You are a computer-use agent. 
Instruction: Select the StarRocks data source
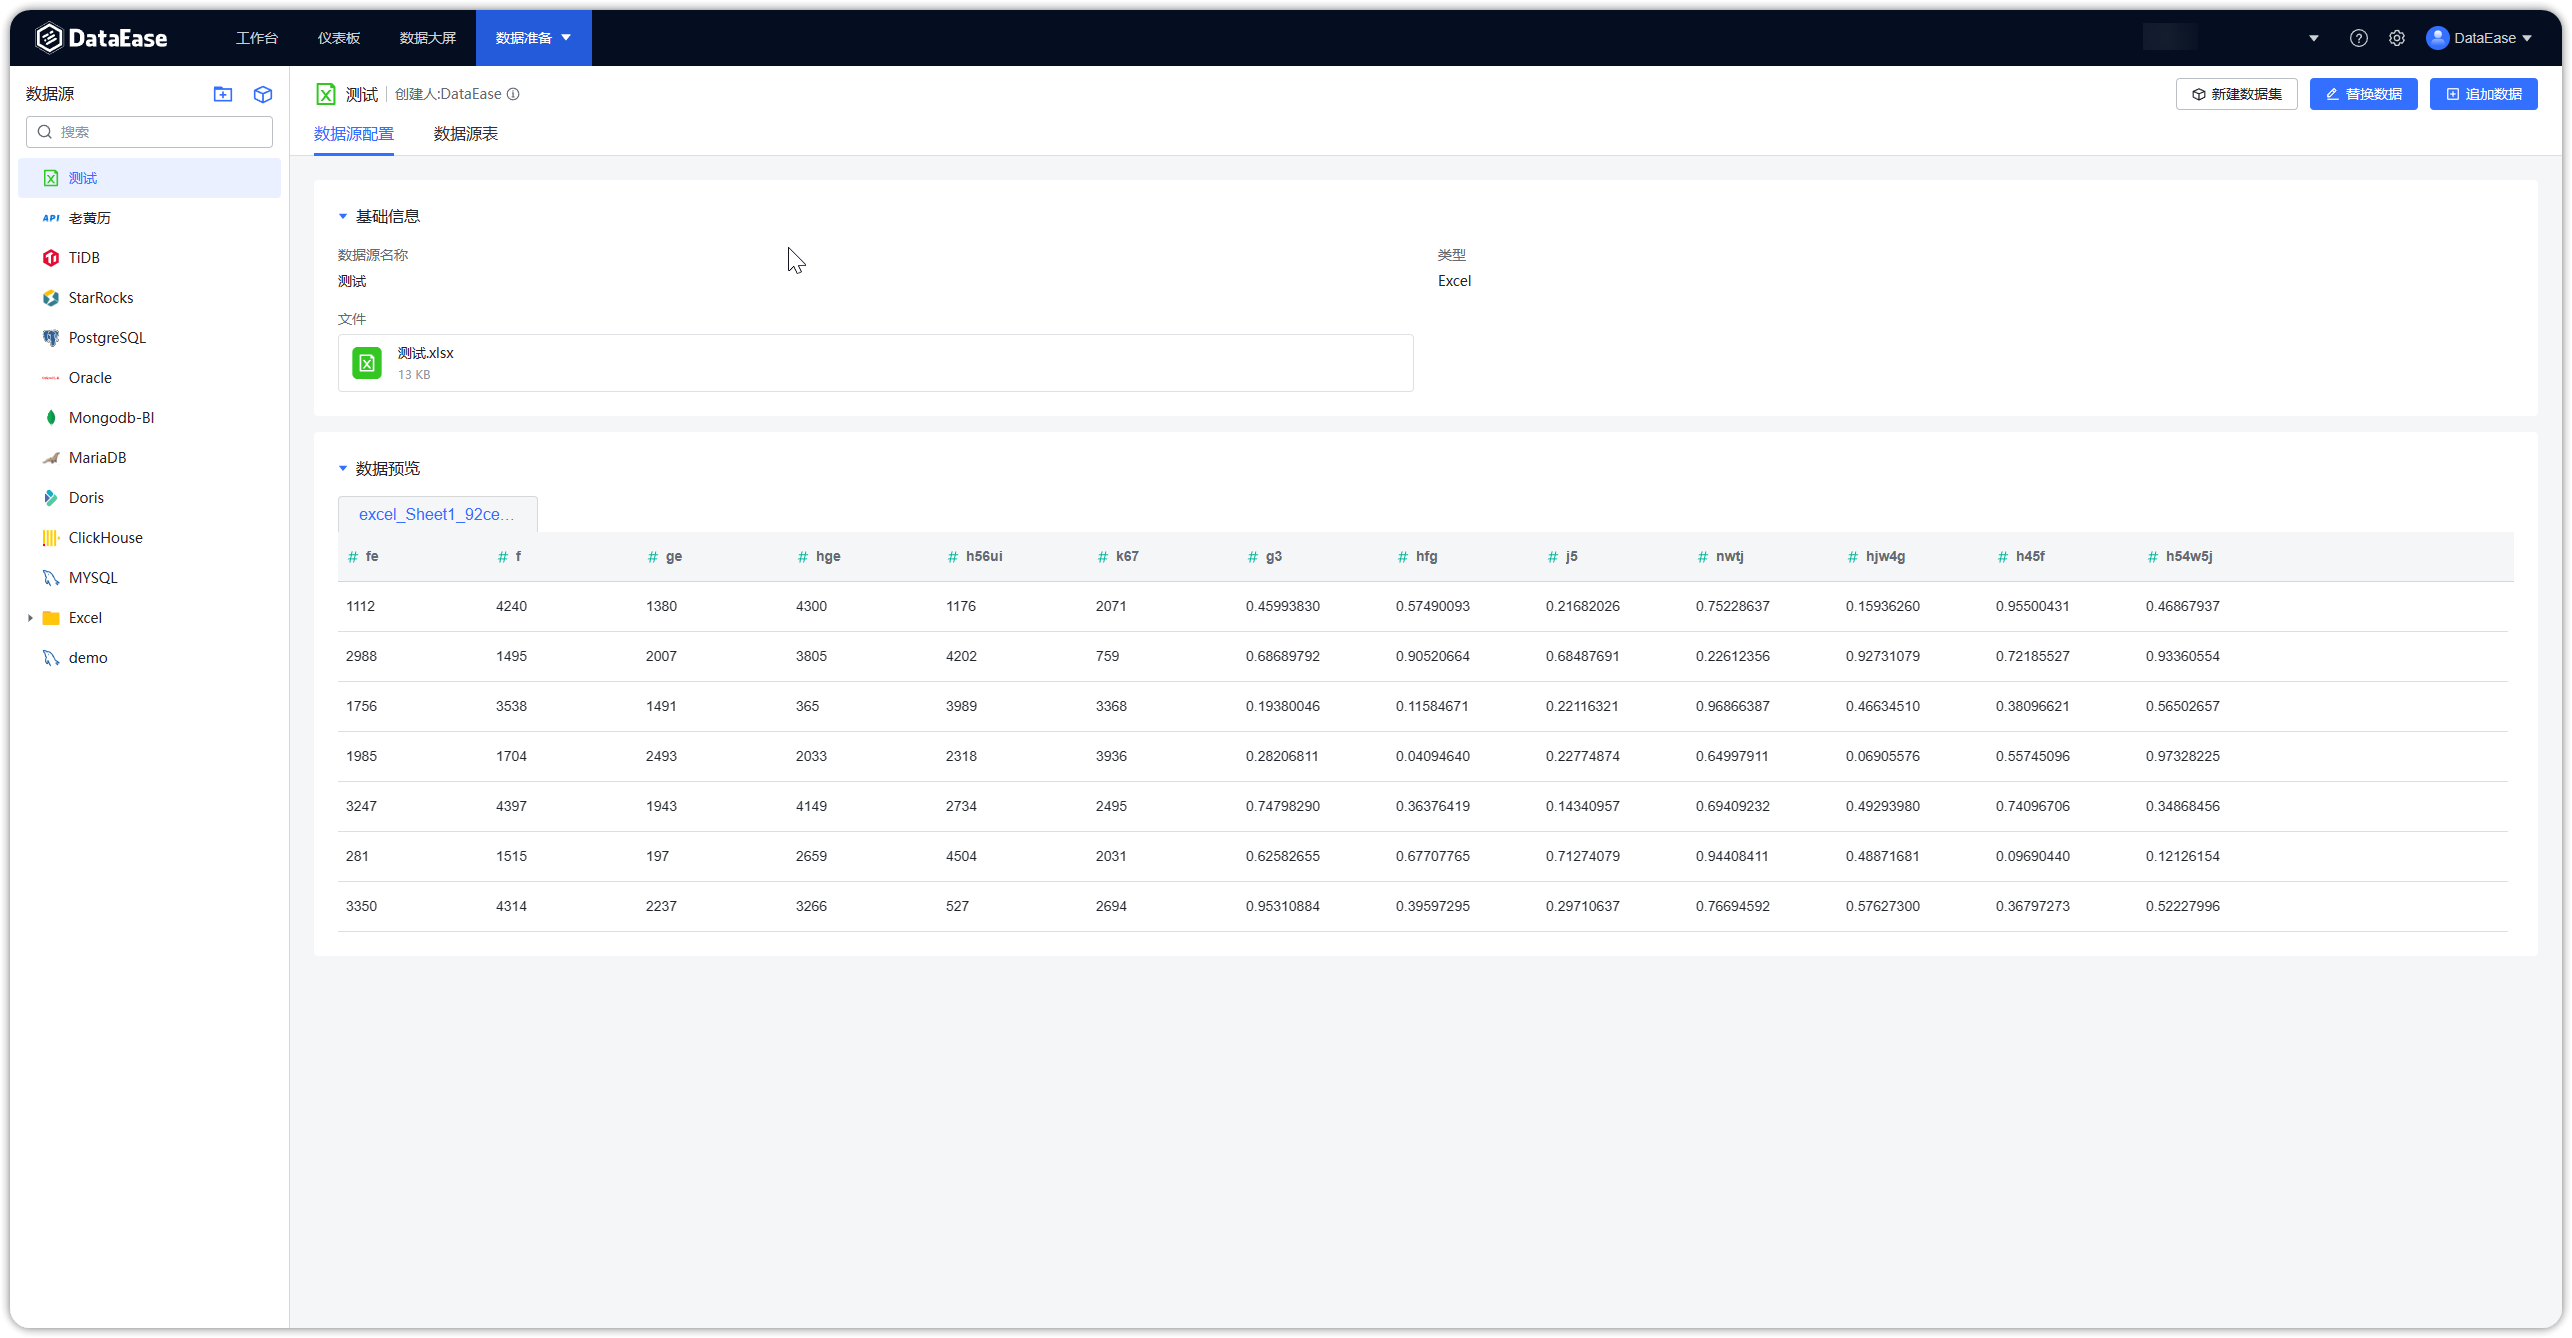(100, 297)
